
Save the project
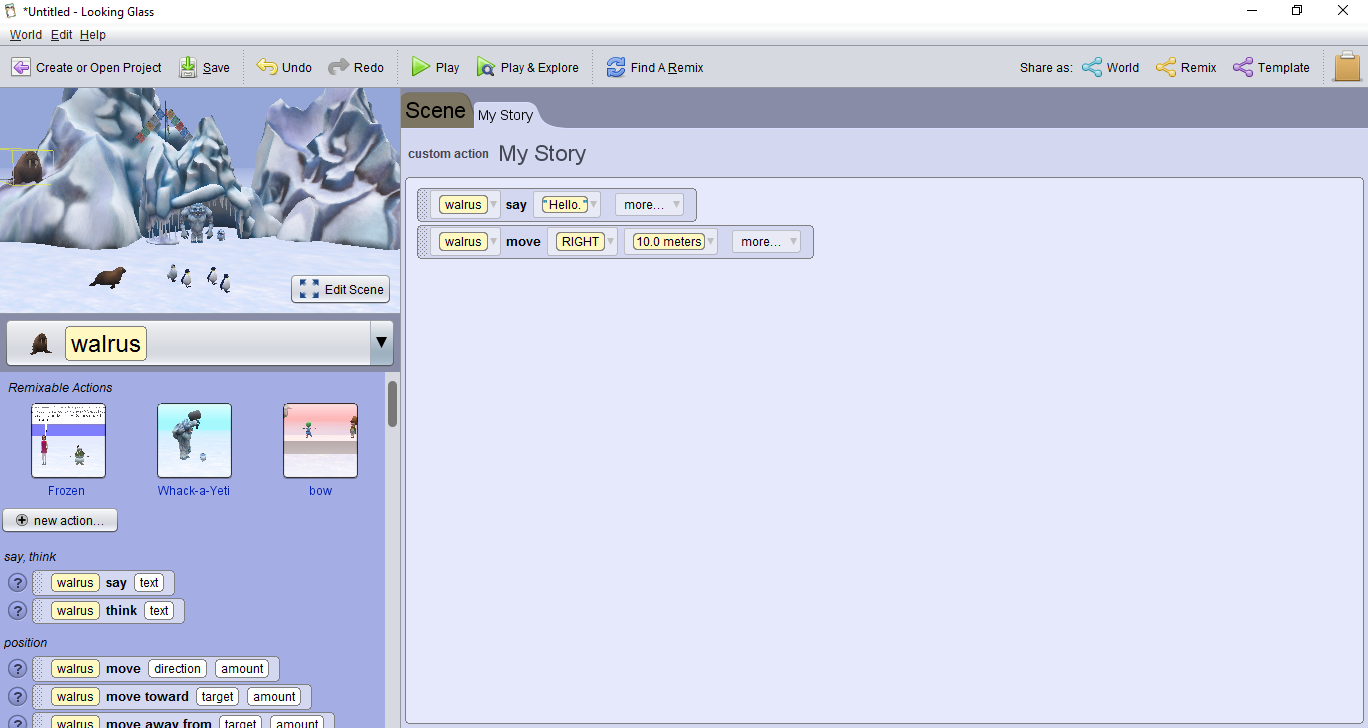tap(204, 67)
